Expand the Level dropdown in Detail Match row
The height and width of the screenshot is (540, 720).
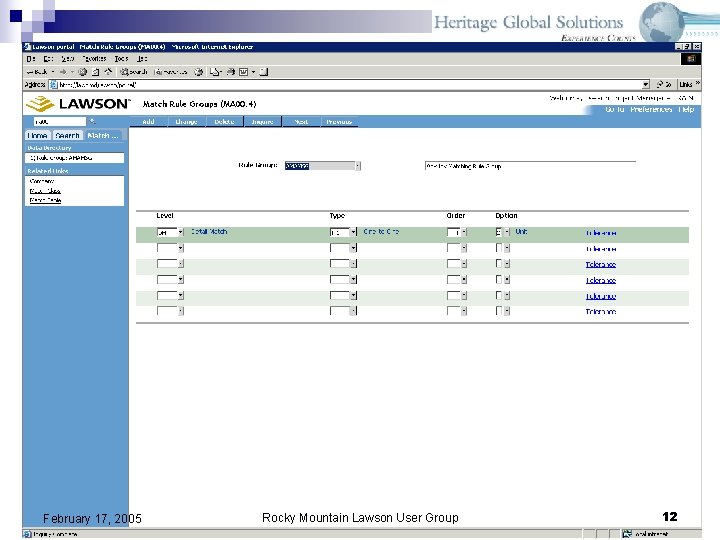pyautogui.click(x=180, y=232)
